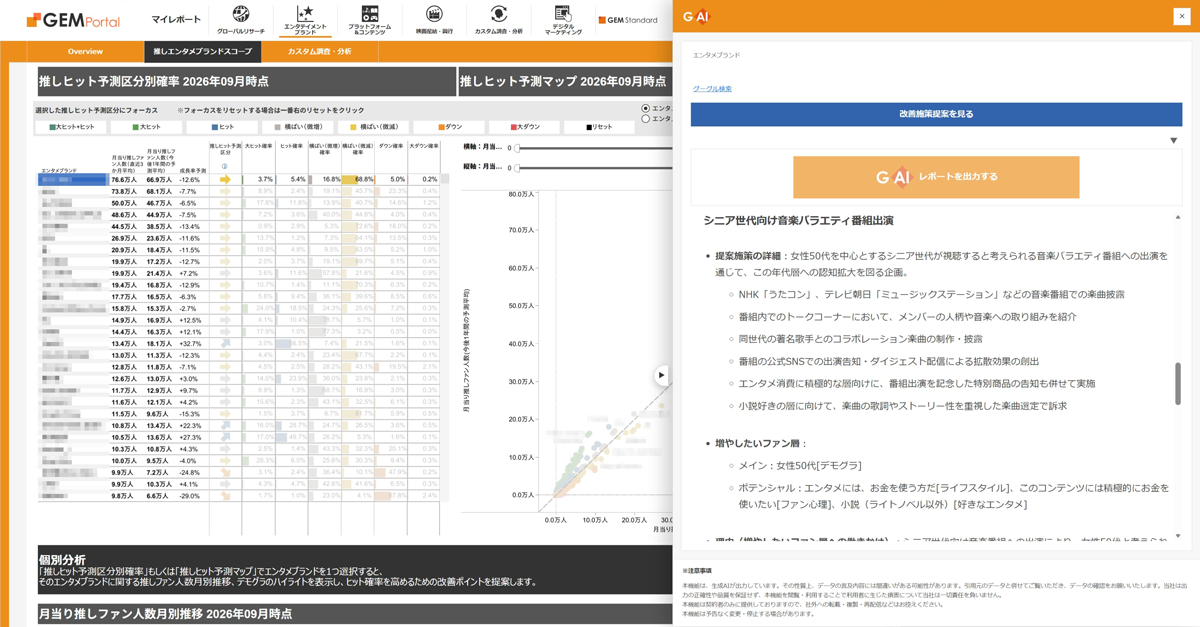
Task: Open the グーグル検索 link
Action: tap(712, 89)
